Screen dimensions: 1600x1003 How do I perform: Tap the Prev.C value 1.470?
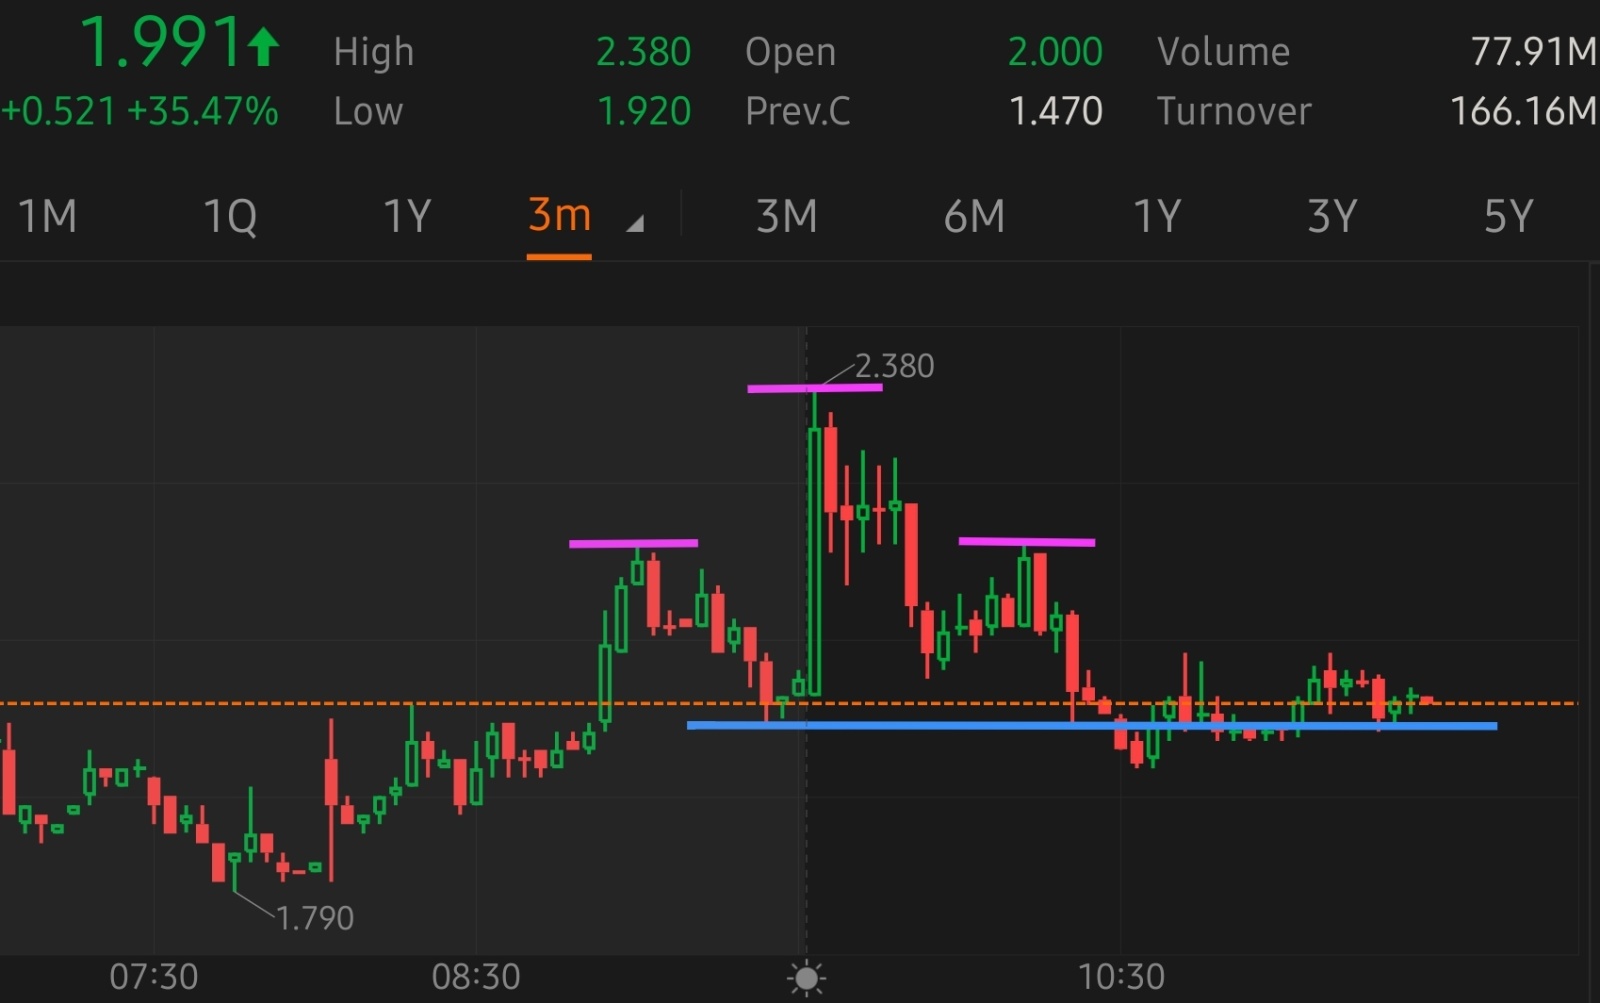point(1055,111)
